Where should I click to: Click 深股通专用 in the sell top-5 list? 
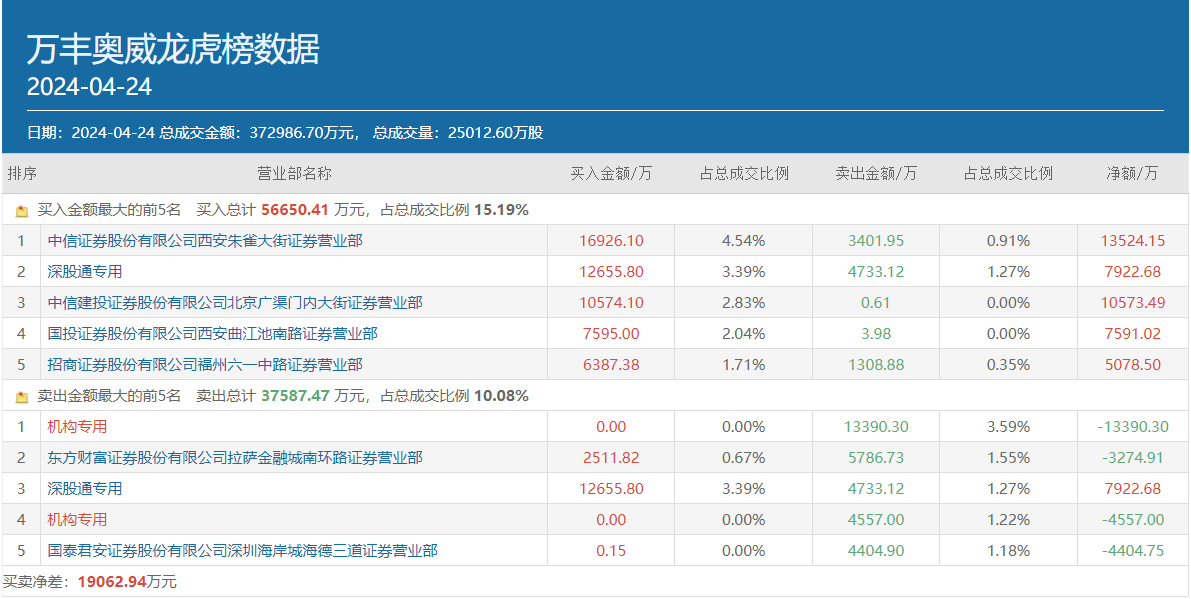coord(85,489)
